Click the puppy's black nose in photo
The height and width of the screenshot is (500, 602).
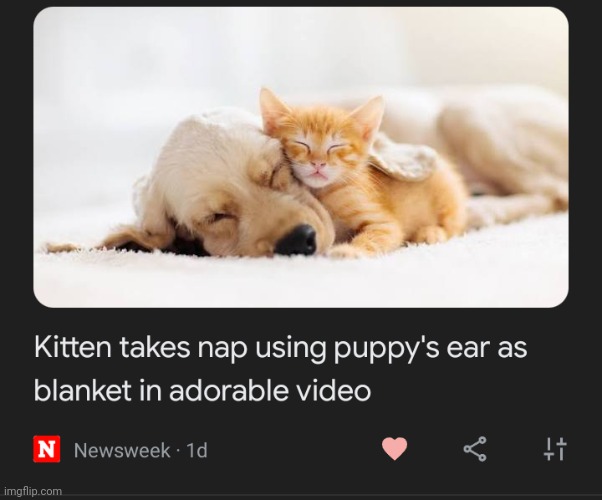point(296,240)
